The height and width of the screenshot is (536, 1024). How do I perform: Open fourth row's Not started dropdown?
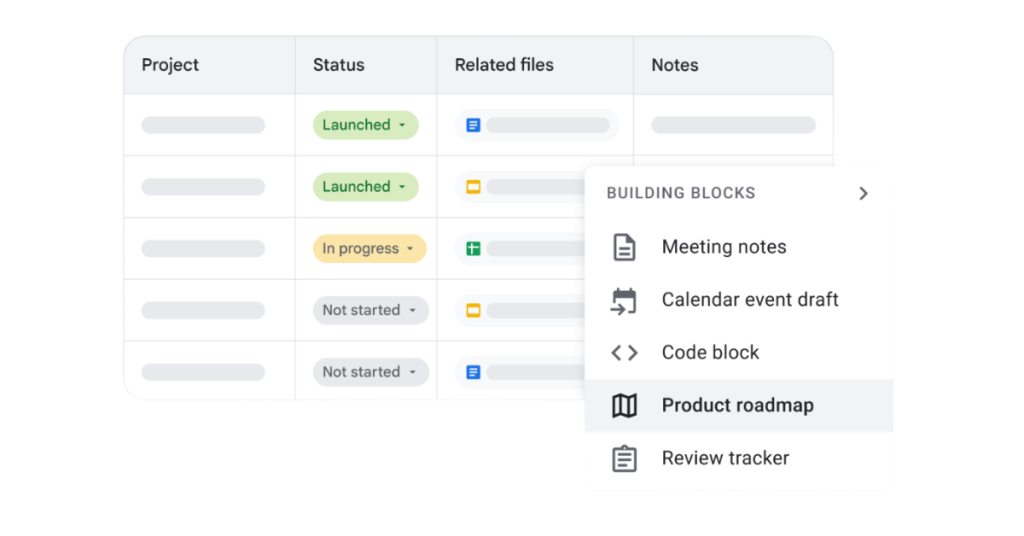click(370, 310)
